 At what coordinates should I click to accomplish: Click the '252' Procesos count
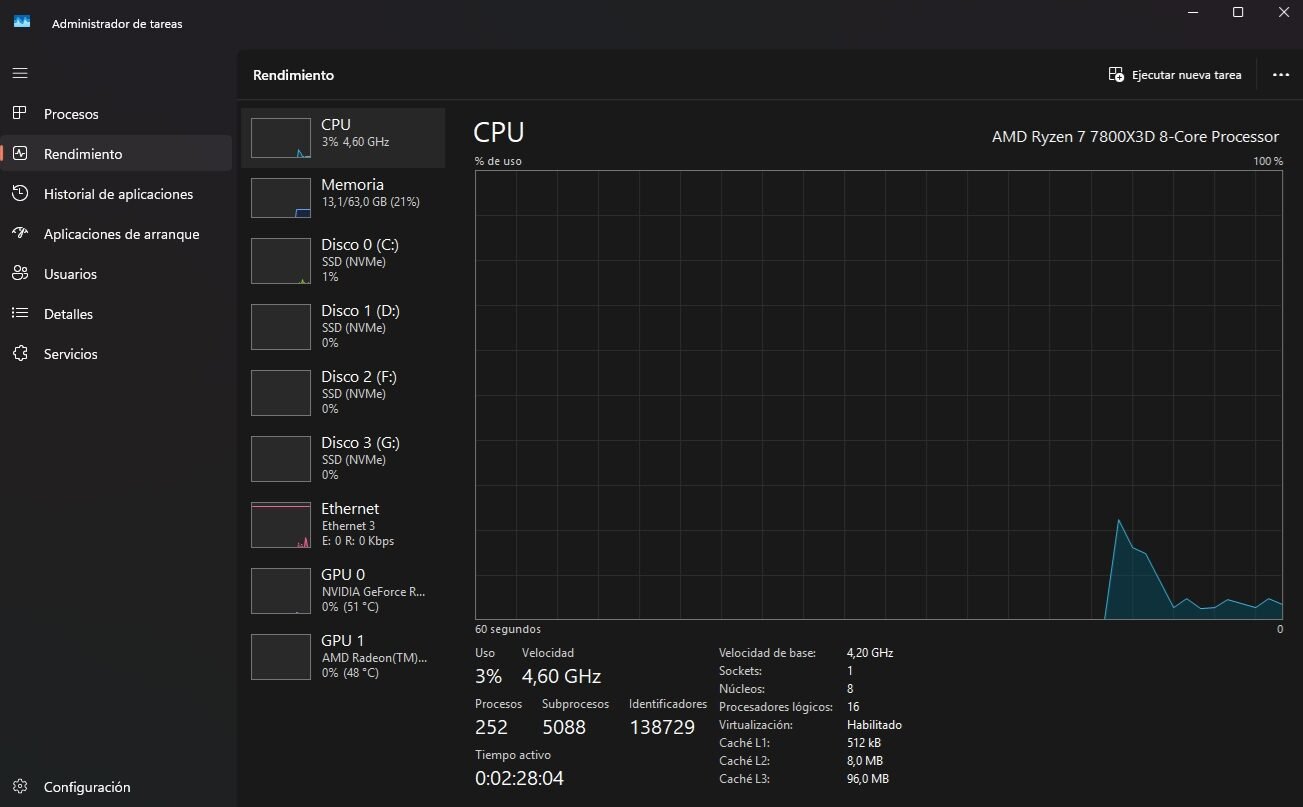point(491,727)
